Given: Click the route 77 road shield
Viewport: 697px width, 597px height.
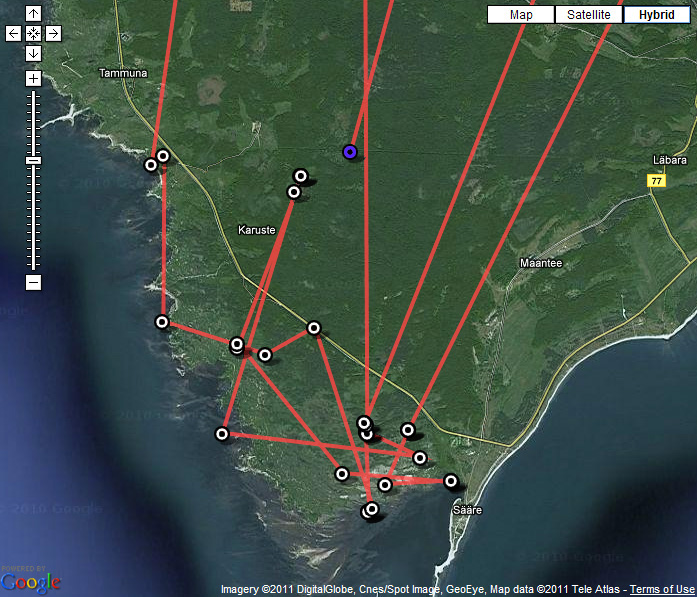Looking at the screenshot, I should [x=656, y=181].
